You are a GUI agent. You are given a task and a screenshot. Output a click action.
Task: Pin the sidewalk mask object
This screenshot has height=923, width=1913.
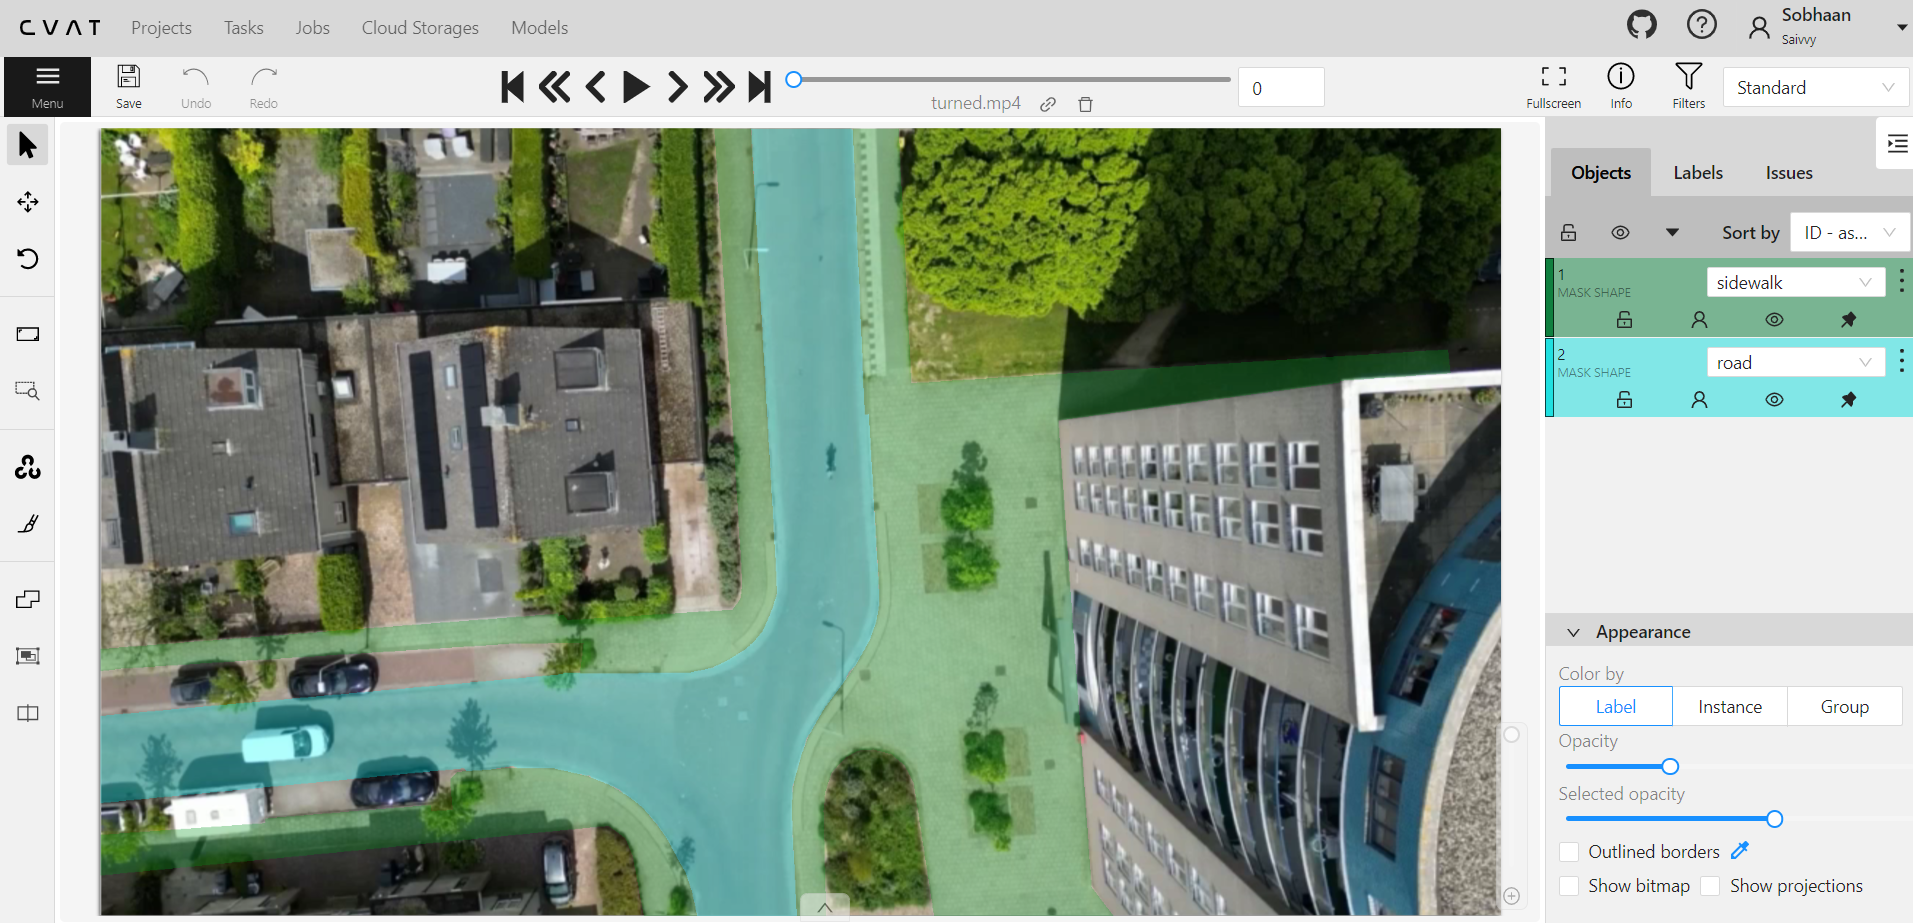1848,320
